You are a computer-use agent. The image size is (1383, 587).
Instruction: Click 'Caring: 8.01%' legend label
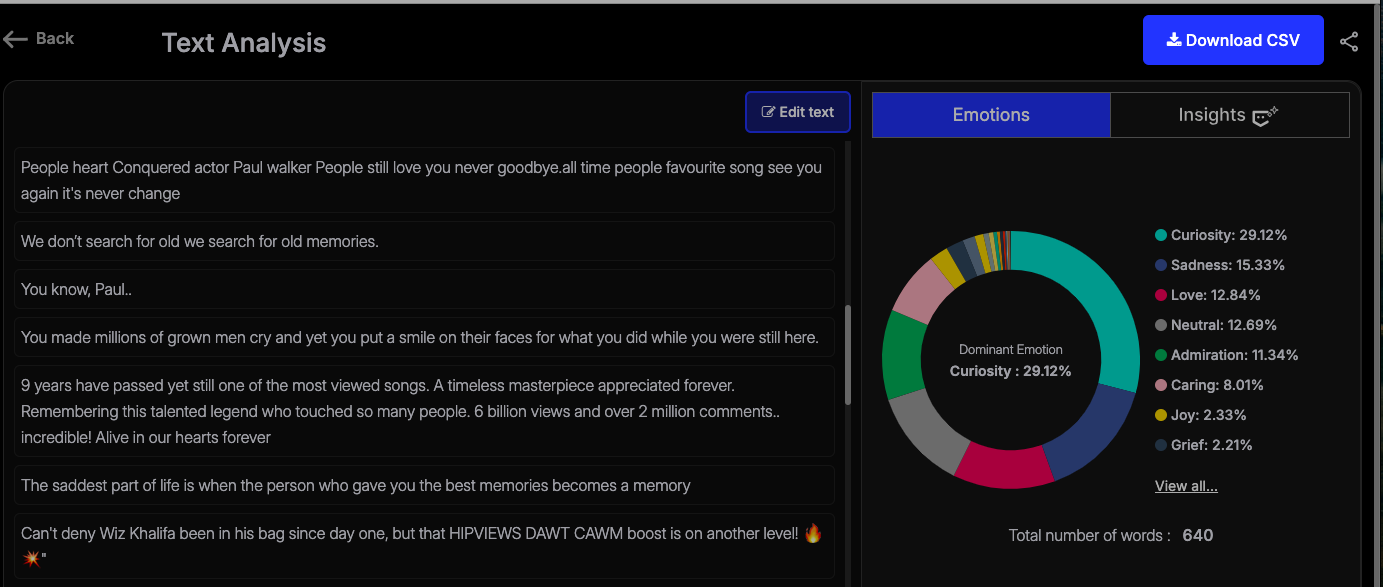coord(1218,385)
